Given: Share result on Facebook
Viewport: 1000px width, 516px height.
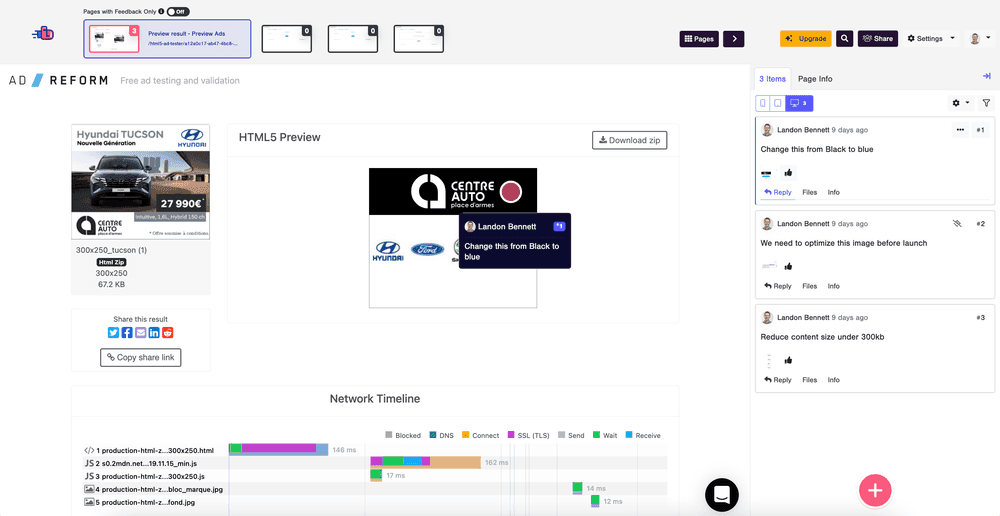Looking at the screenshot, I should (x=127, y=332).
